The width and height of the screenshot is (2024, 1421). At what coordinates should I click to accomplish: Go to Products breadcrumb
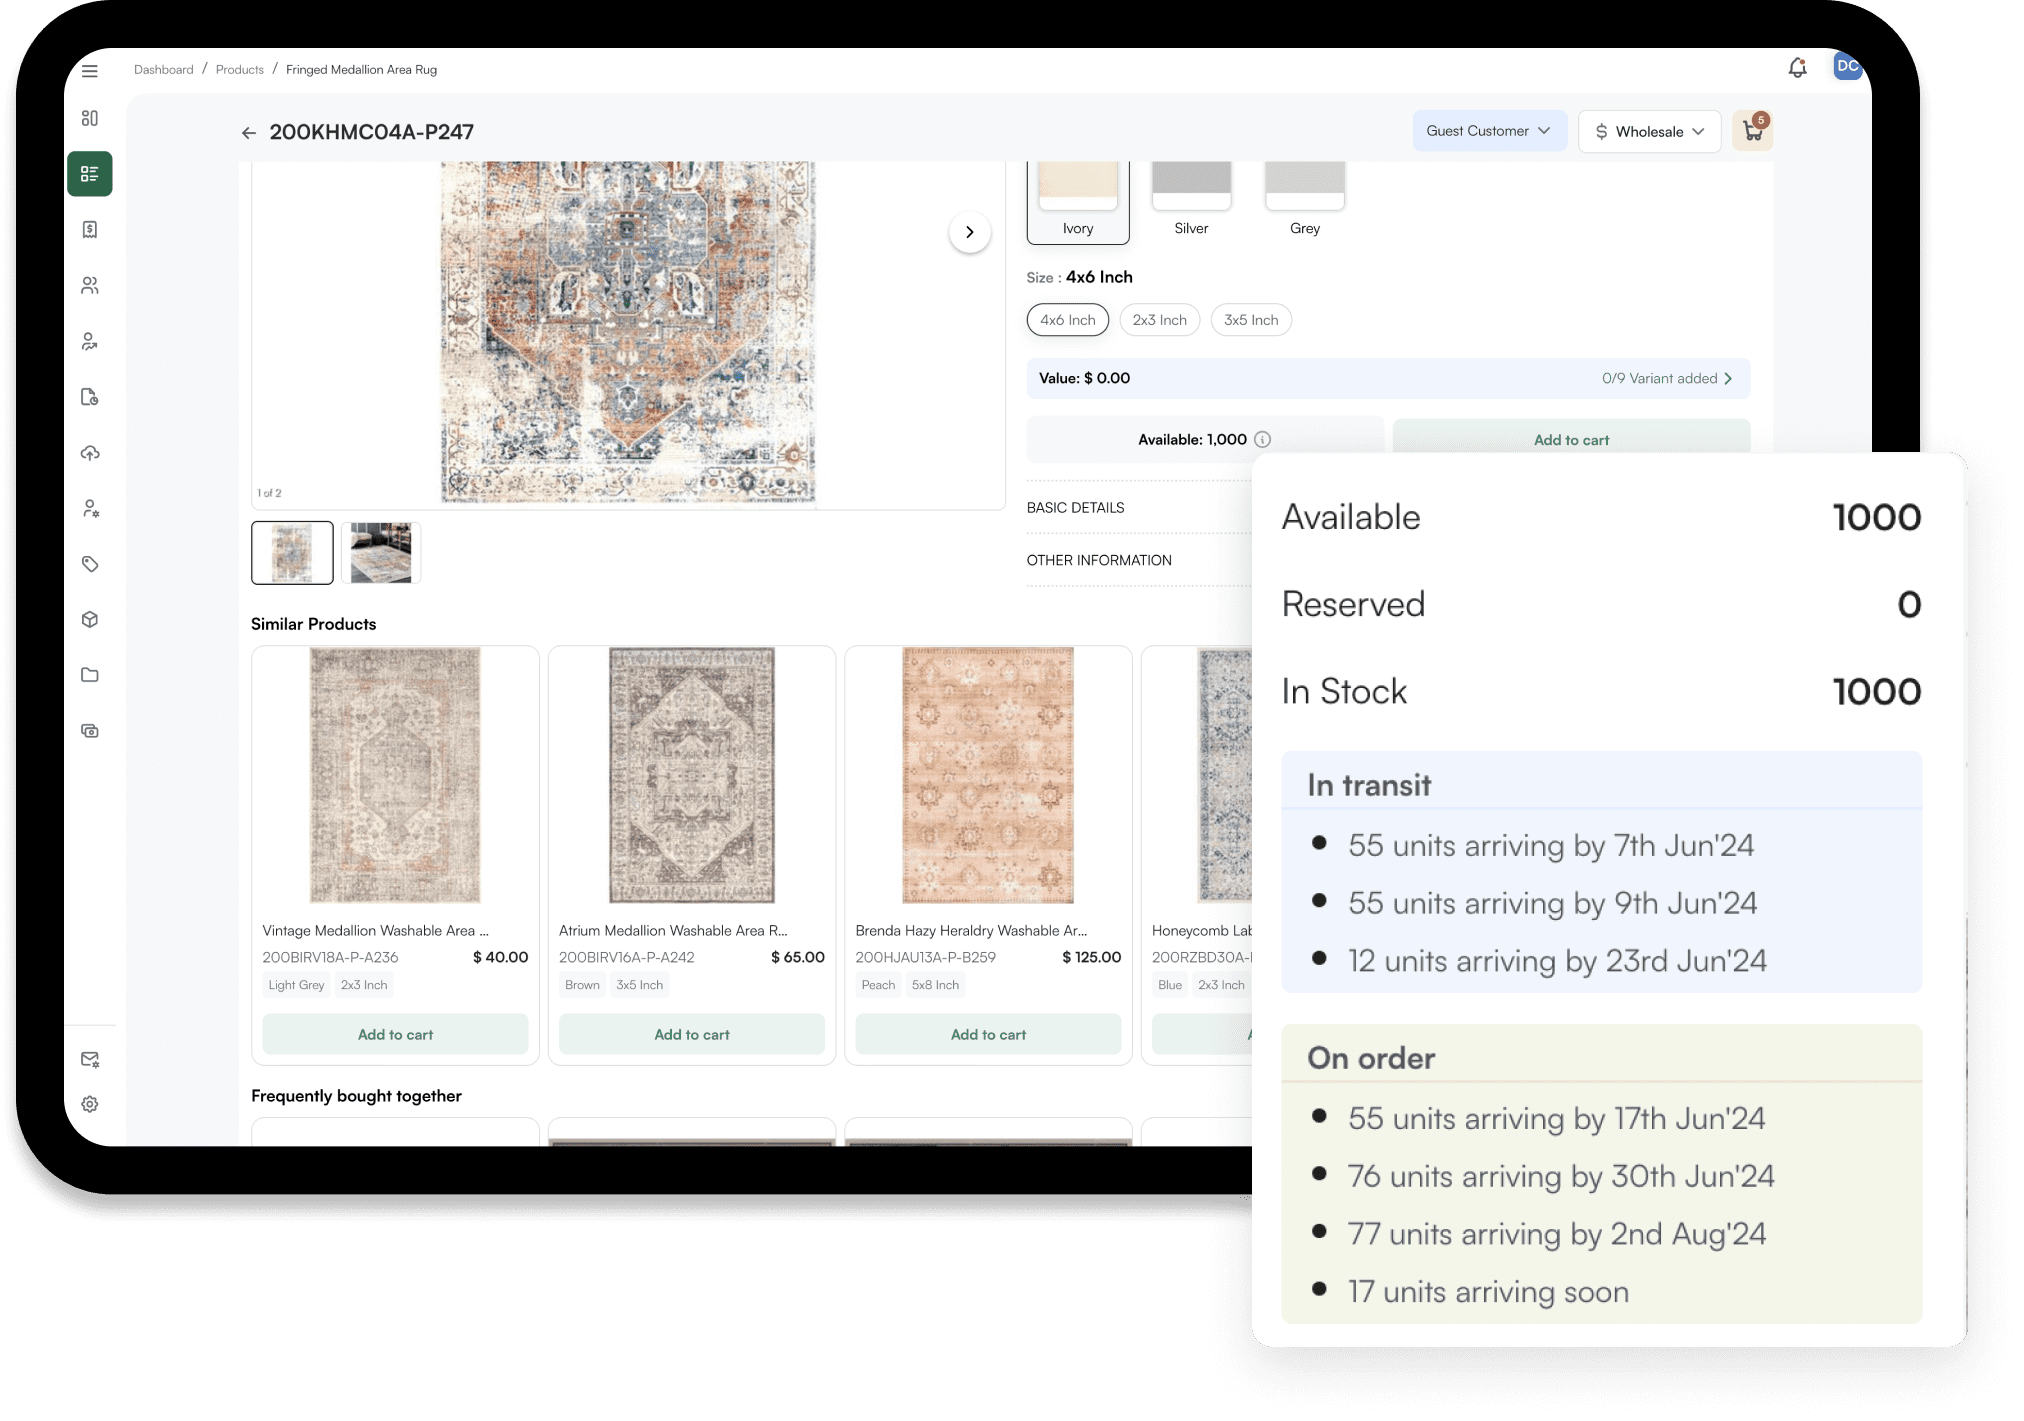tap(239, 70)
